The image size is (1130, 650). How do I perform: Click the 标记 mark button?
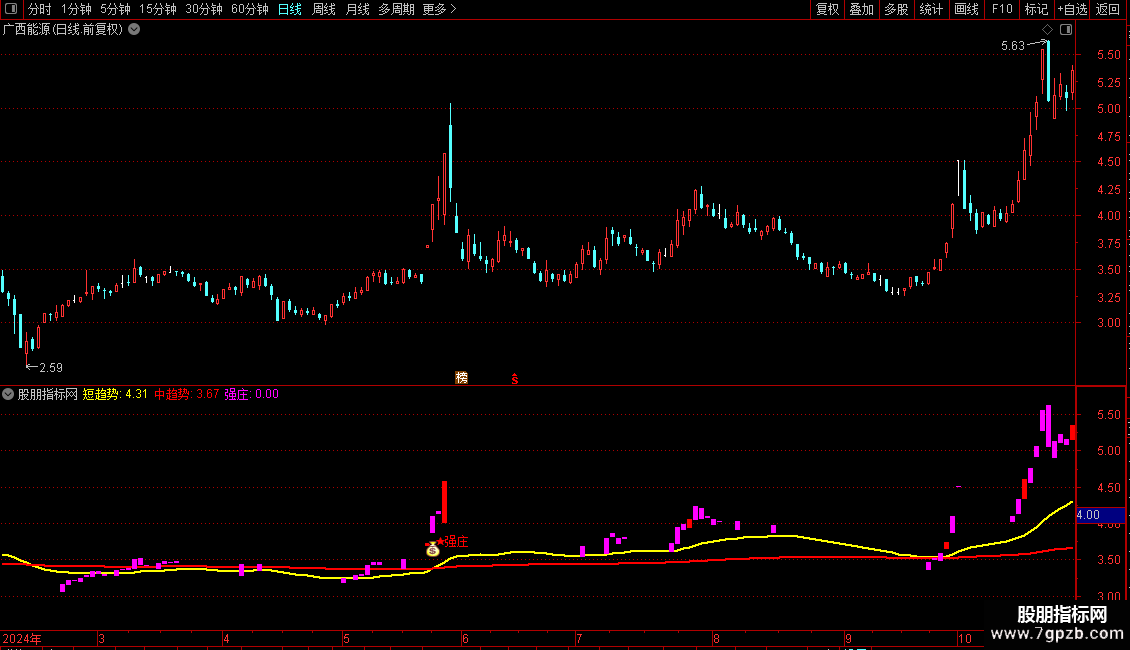pyautogui.click(x=1036, y=9)
